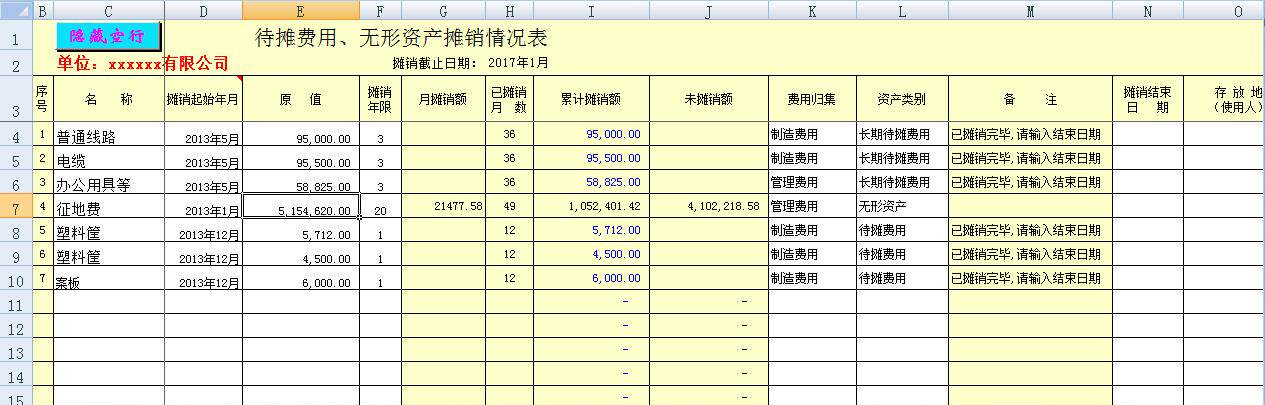Screen dimensions: 1265x405
Task: Click original value 4,500.00 in column E
Action: point(301,256)
